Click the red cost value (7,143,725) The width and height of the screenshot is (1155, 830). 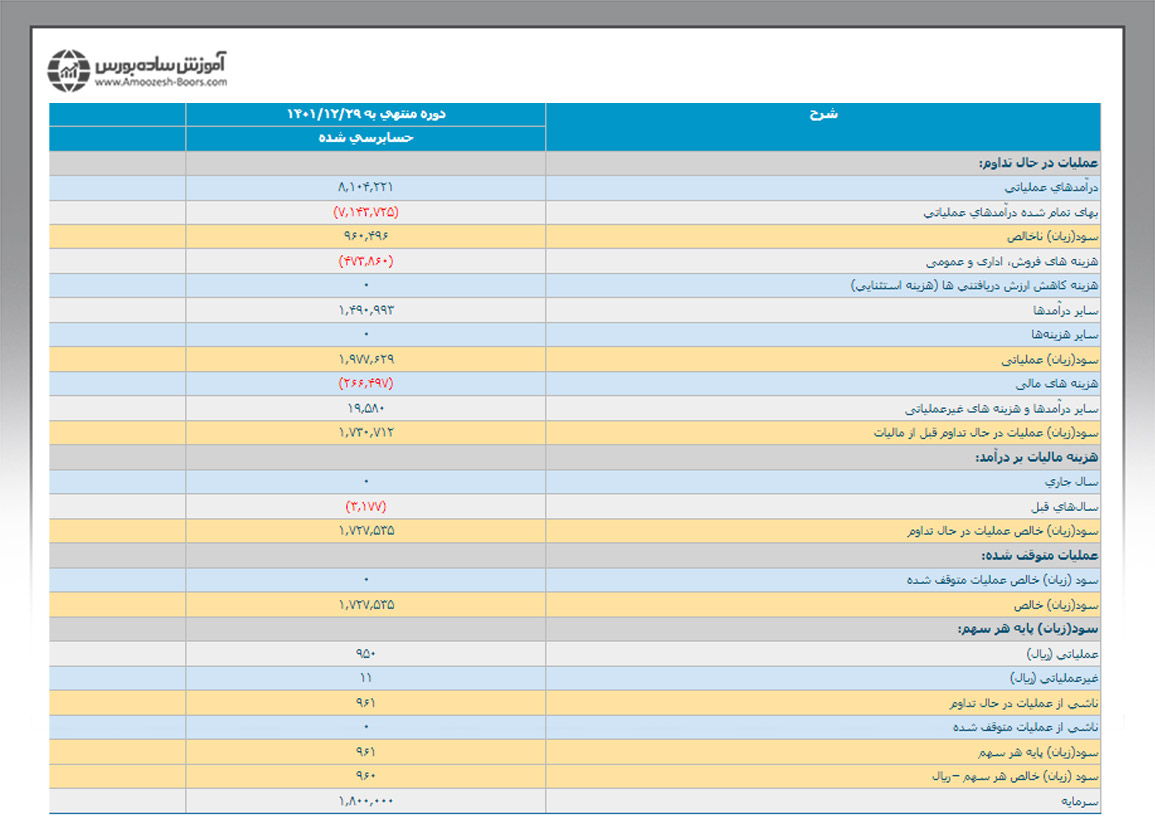(x=366, y=212)
